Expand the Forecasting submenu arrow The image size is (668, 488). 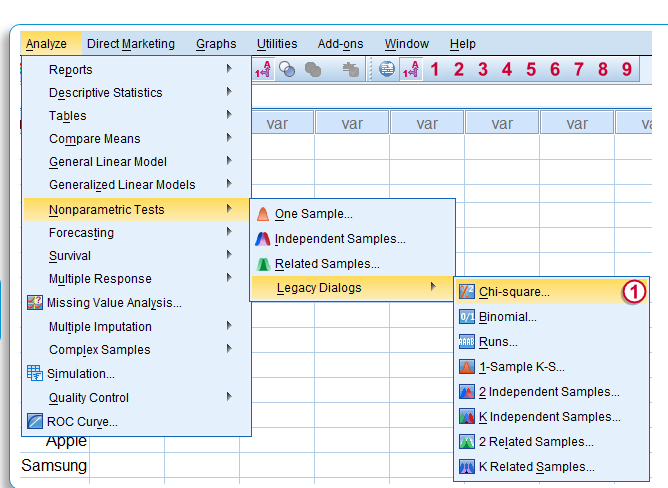[229, 232]
